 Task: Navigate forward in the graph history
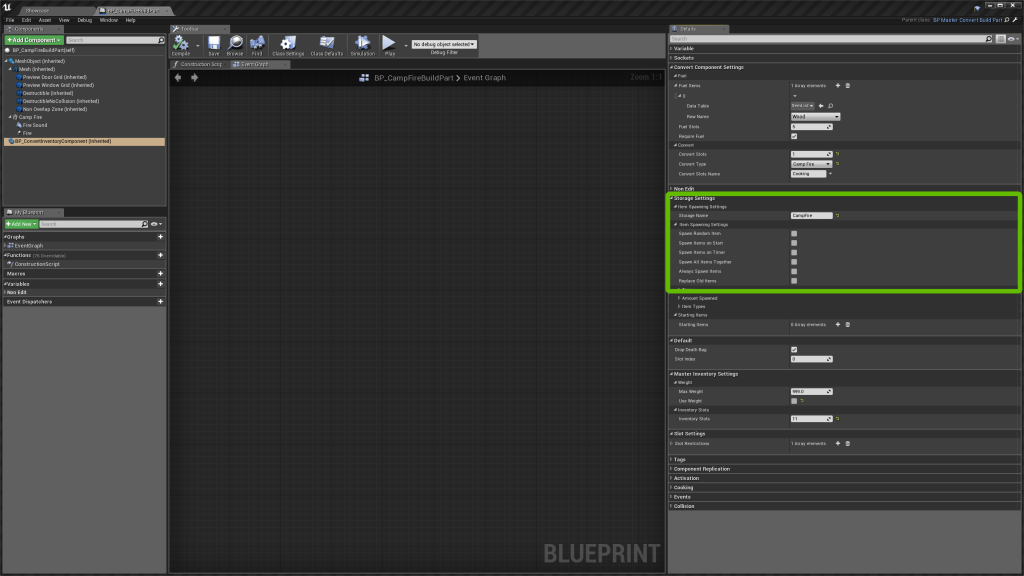coord(194,77)
